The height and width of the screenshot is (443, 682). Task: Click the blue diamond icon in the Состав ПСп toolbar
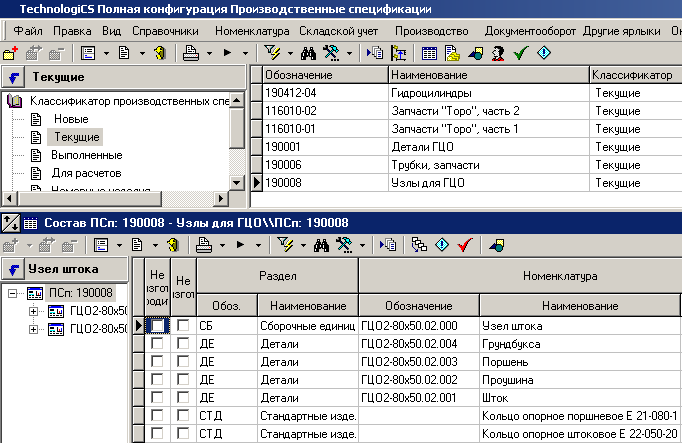point(442,245)
